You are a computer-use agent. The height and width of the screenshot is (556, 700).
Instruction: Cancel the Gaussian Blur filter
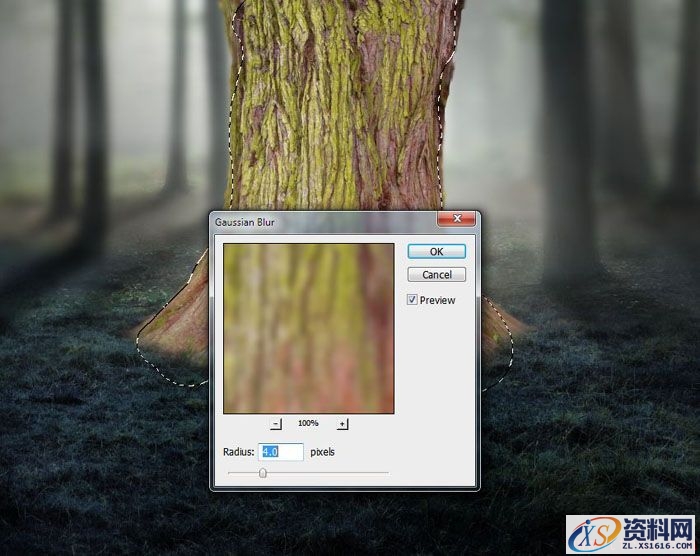pos(437,274)
